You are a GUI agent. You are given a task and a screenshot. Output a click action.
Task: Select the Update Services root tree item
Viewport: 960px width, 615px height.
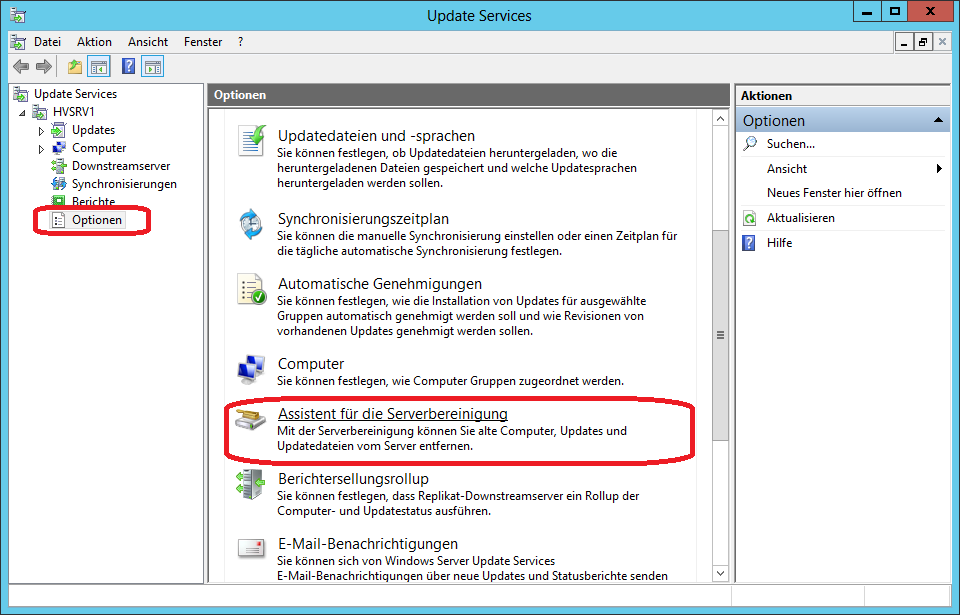pos(75,94)
